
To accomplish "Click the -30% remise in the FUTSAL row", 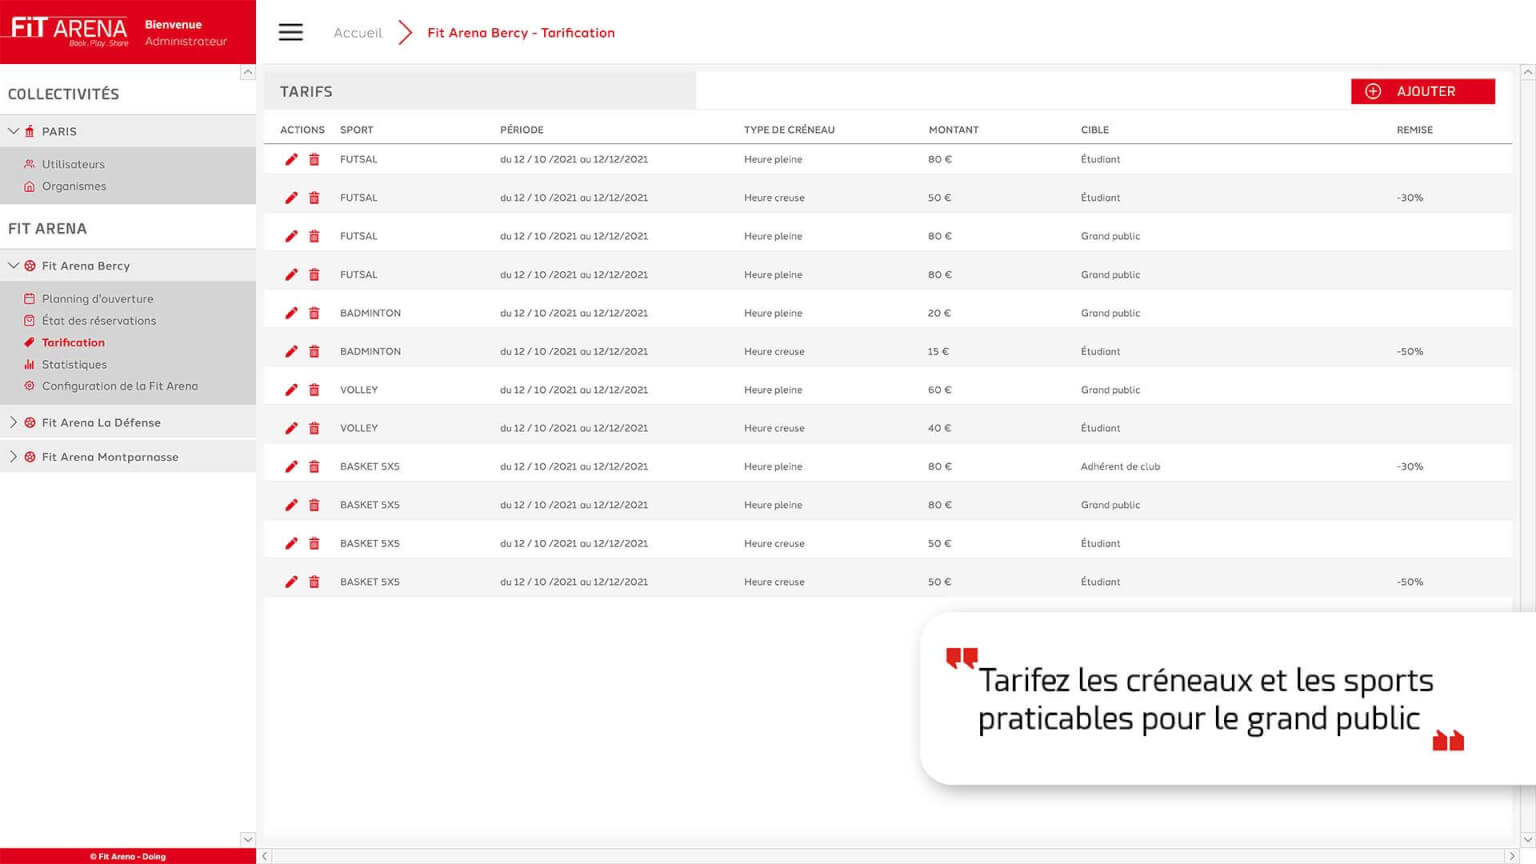I will 1410,198.
